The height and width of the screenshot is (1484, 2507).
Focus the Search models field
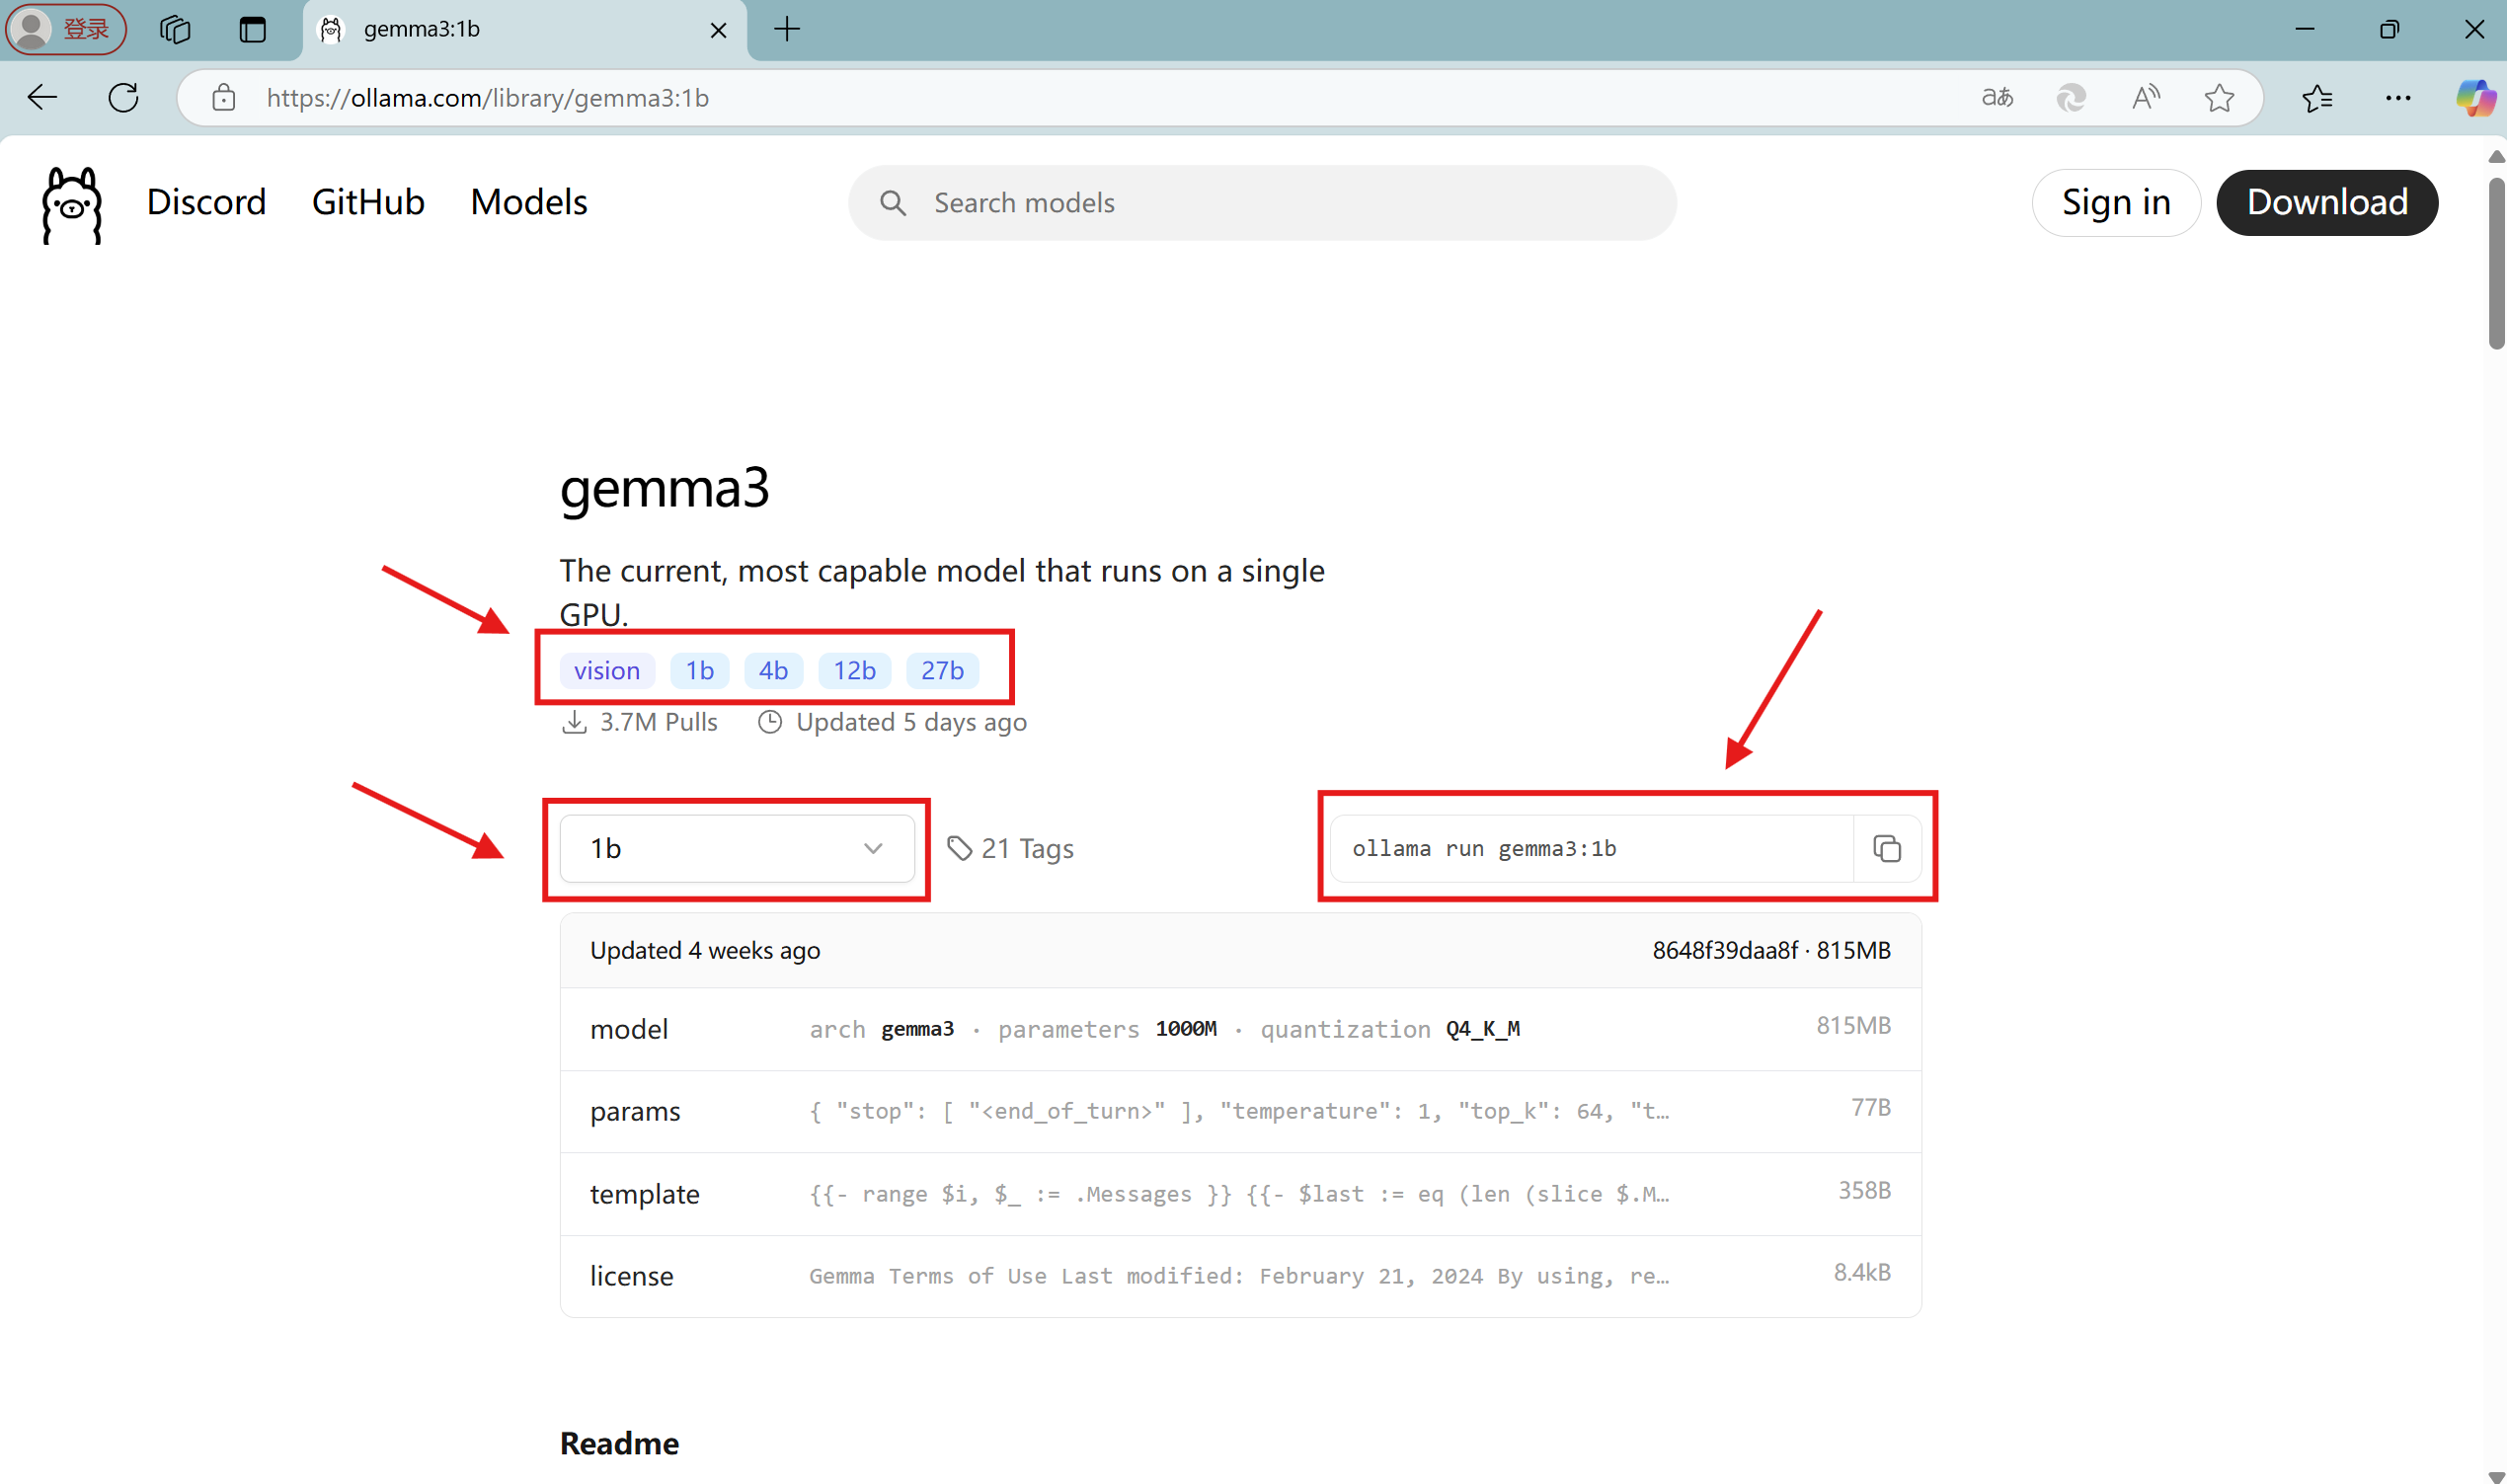1260,203
